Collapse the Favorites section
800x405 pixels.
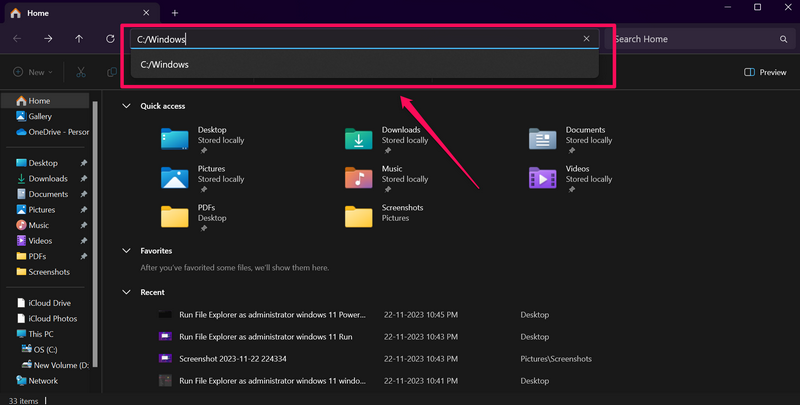coord(126,251)
